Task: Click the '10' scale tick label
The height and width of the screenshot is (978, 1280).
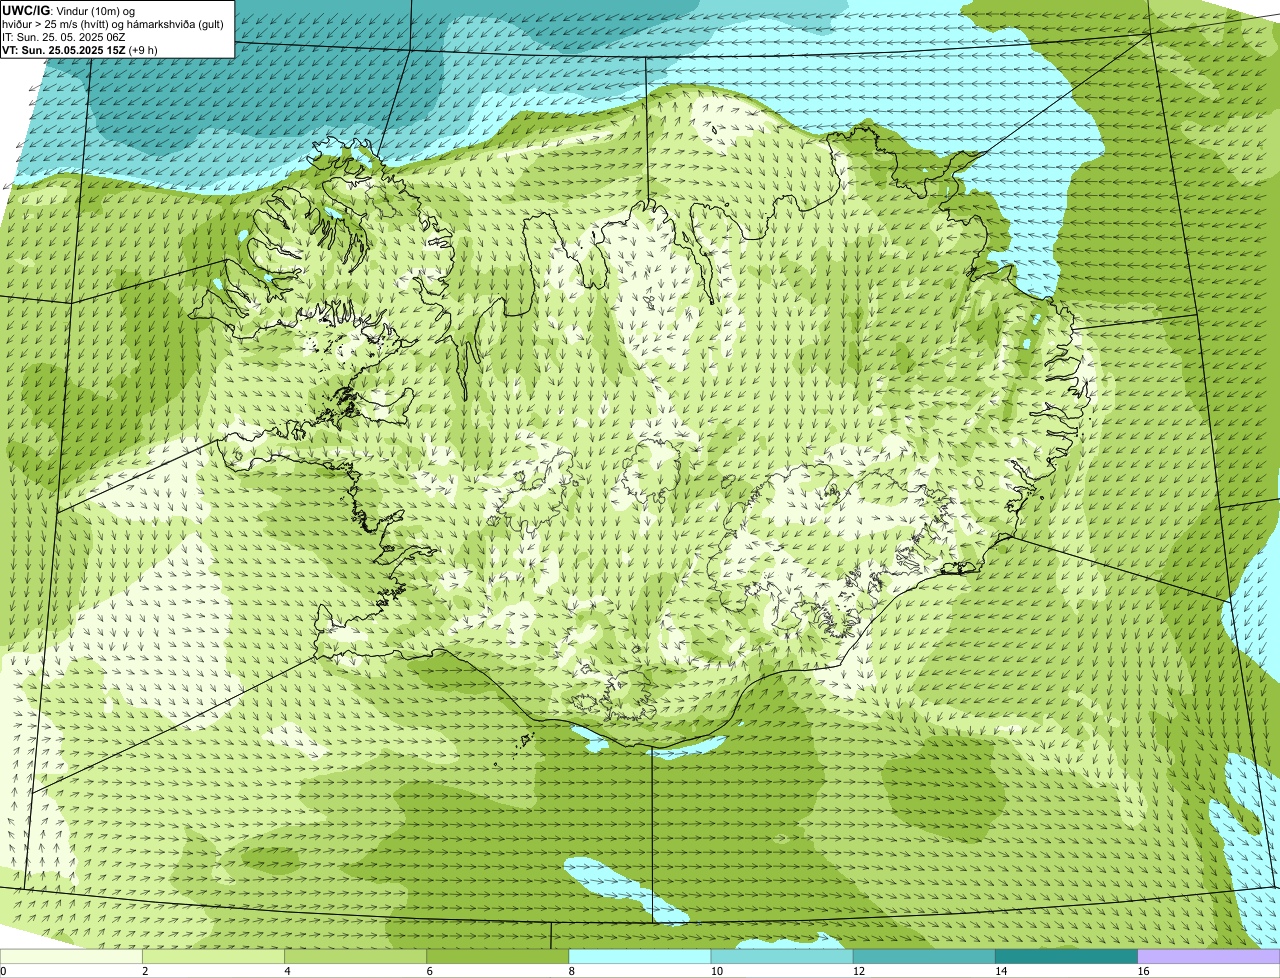Action: tap(716, 971)
